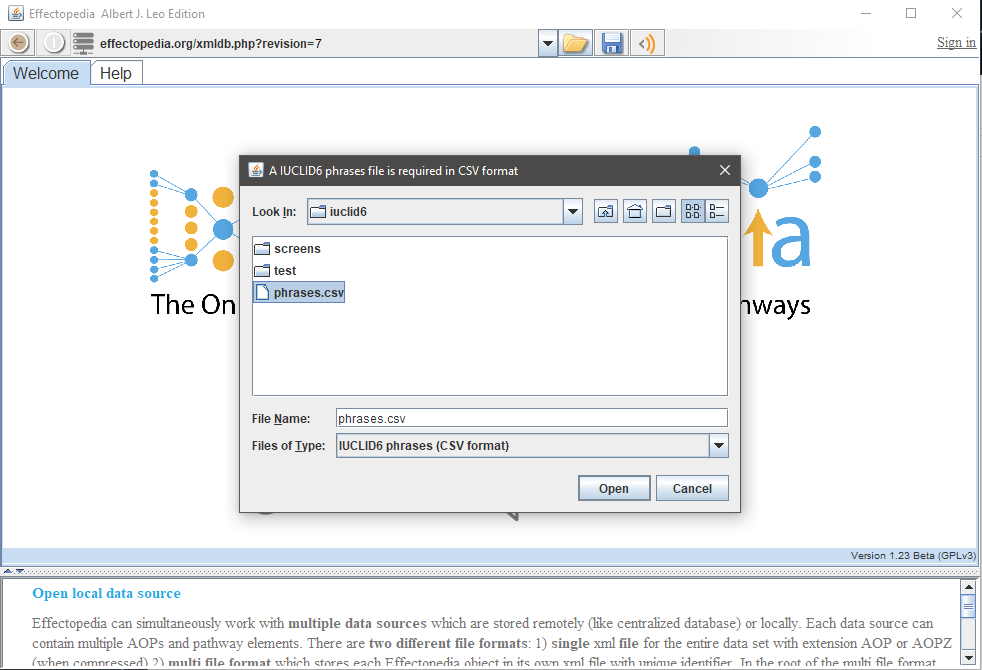Click the scroll down arrow in help panel
The image size is (982, 670).
(x=968, y=657)
